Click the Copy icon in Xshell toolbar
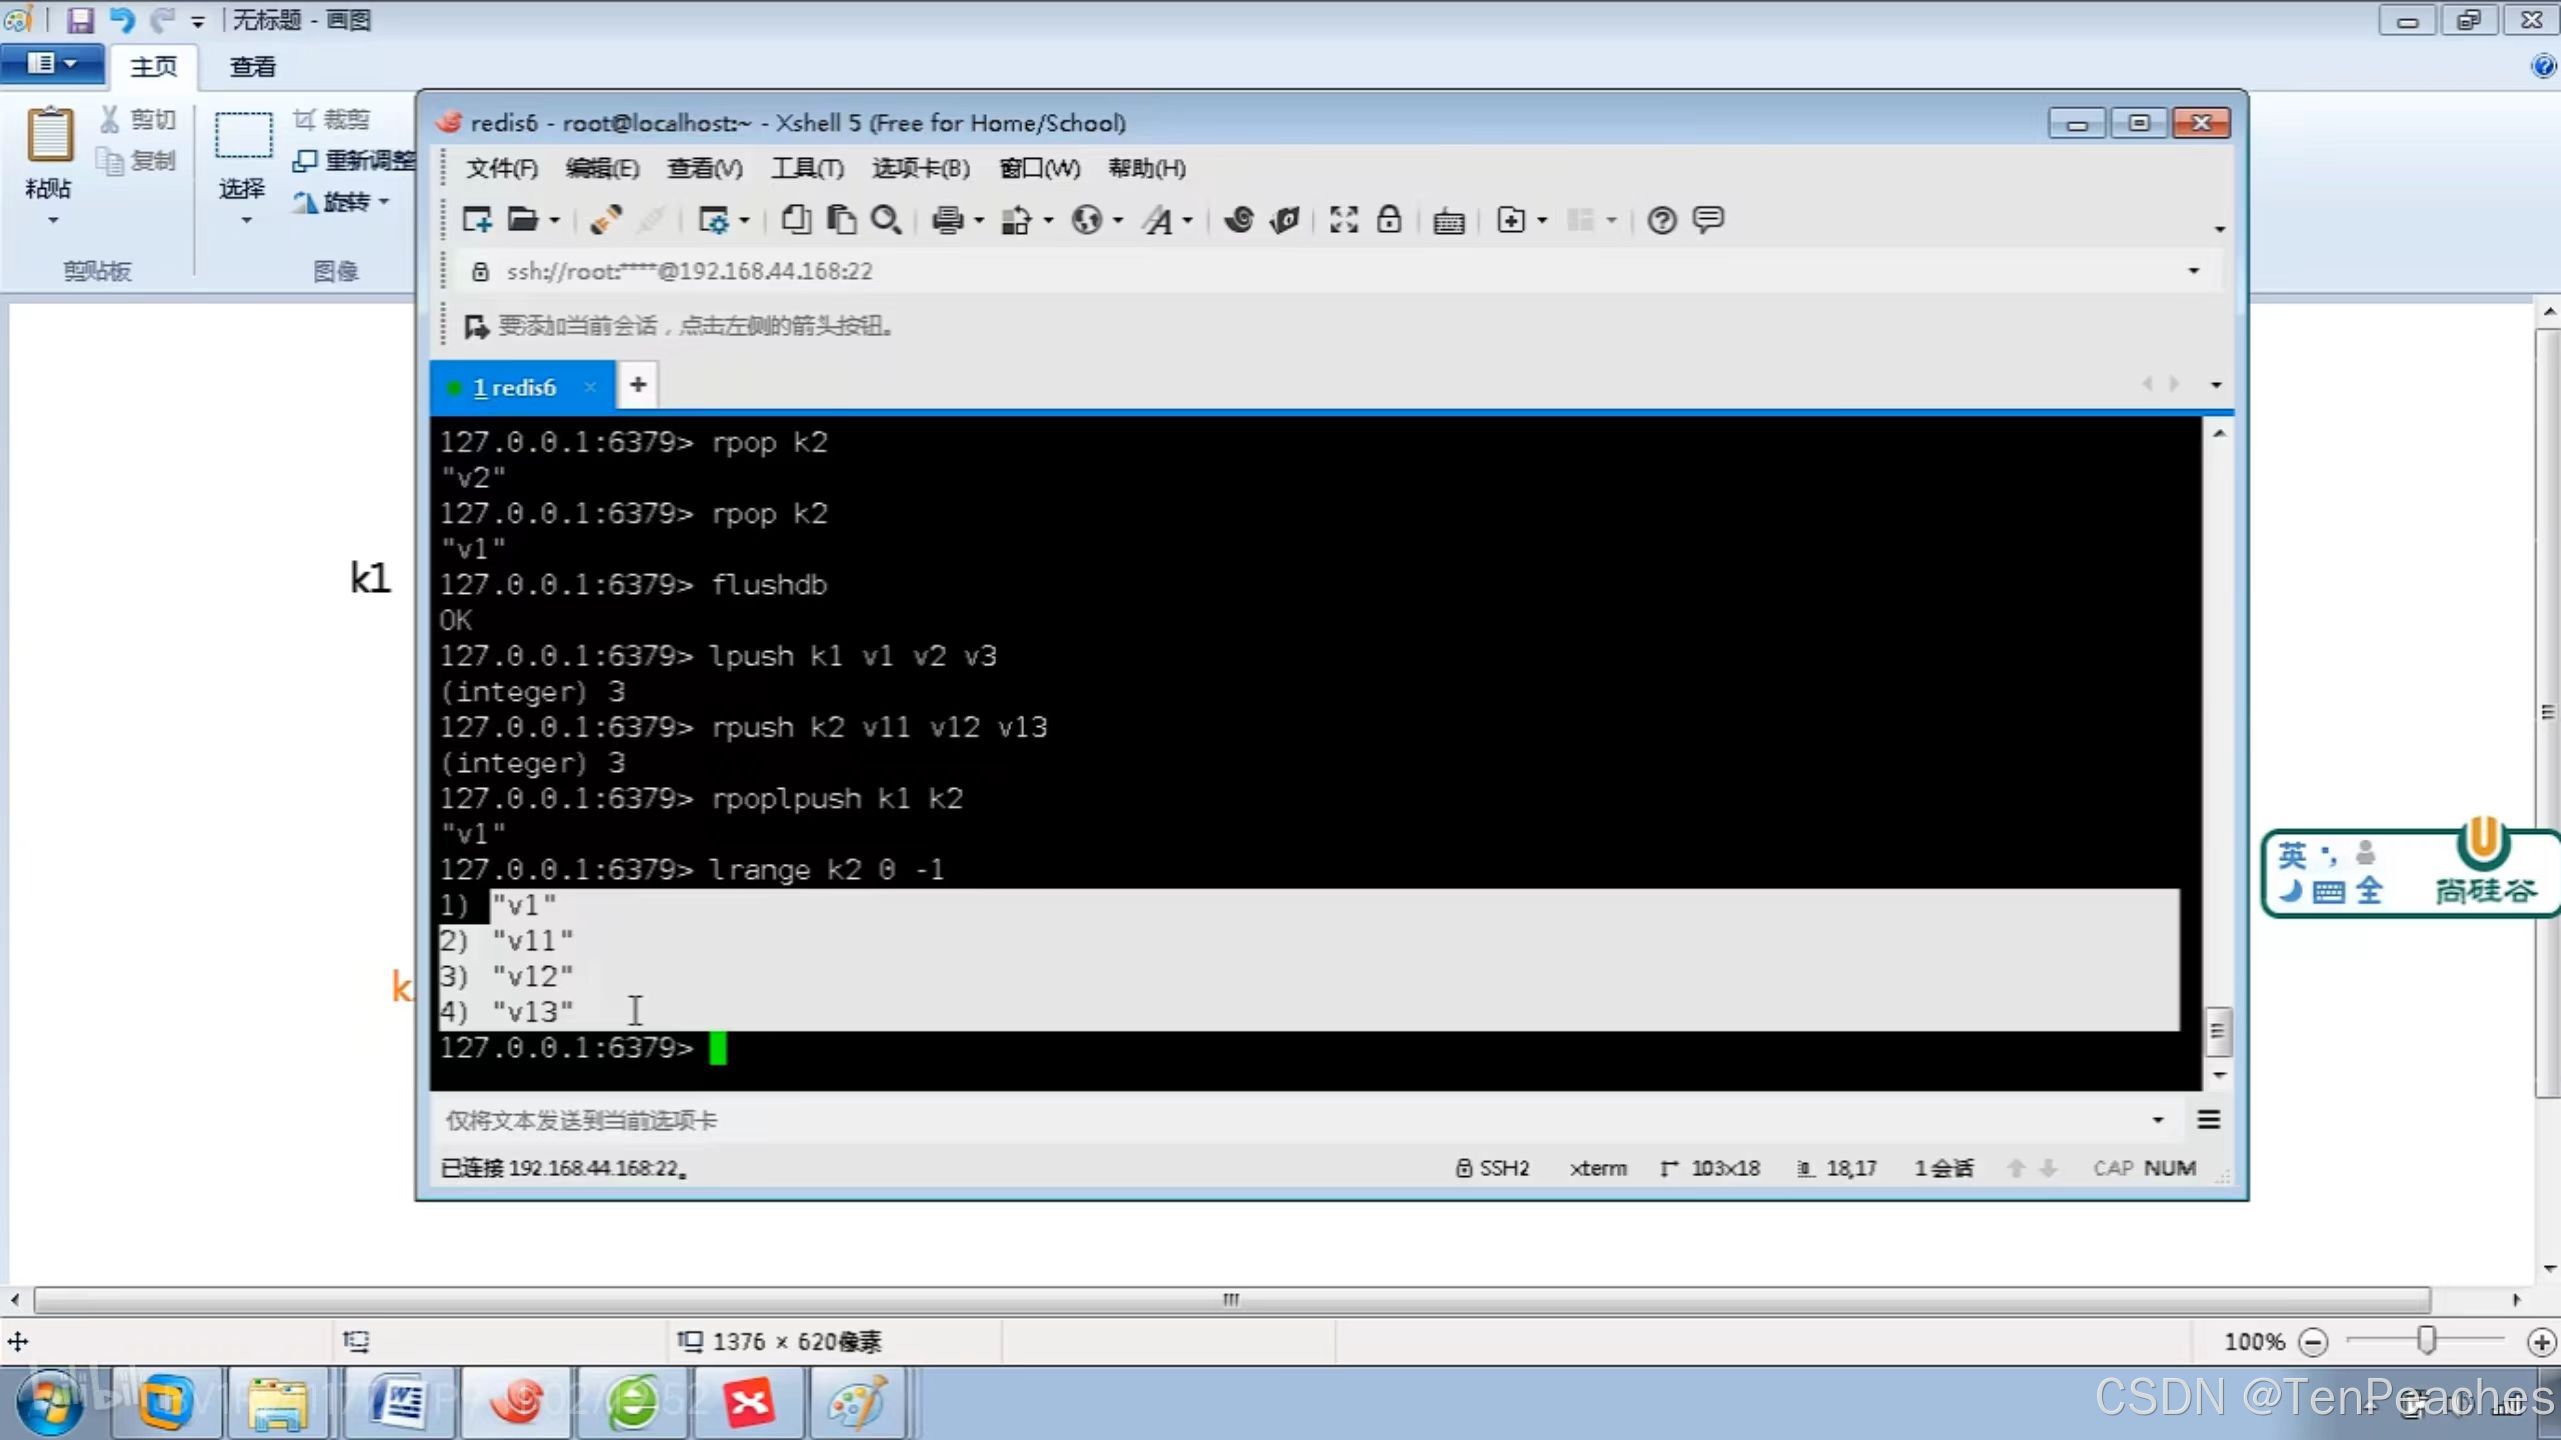The image size is (2561, 1440). [x=796, y=219]
